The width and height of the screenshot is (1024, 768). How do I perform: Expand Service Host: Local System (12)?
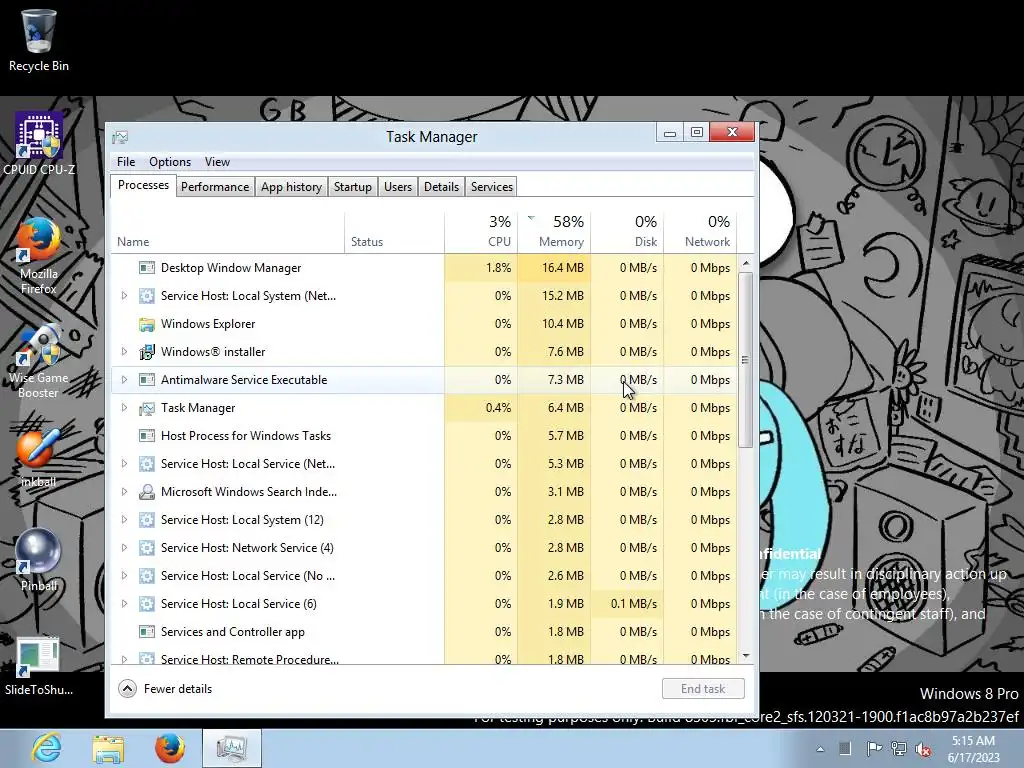(x=124, y=520)
